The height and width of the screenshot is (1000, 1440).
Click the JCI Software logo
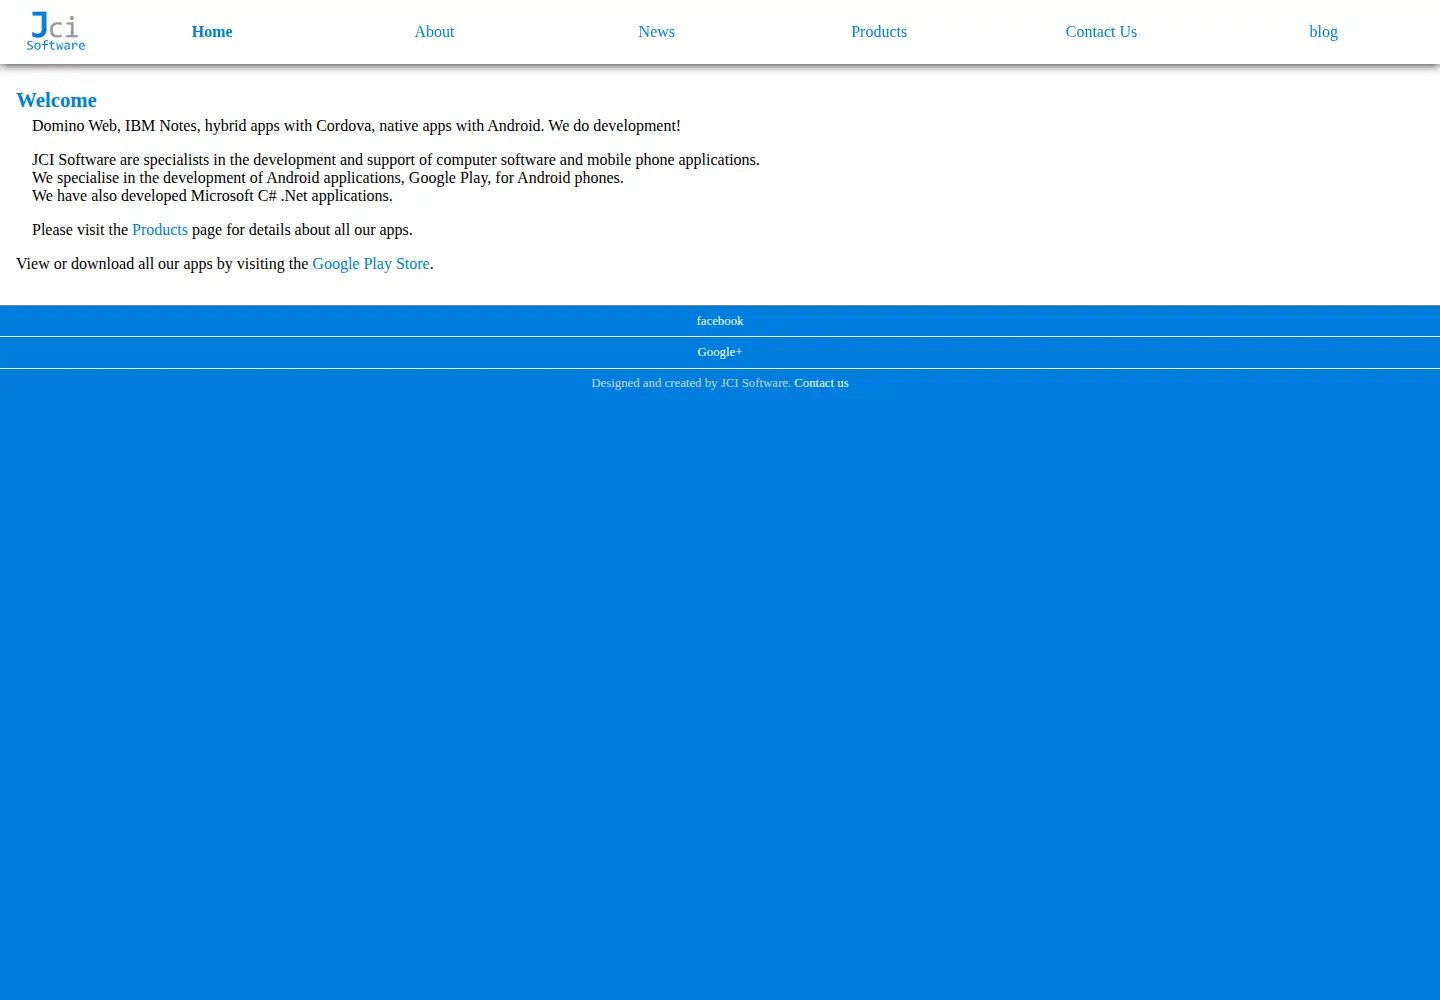coord(56,31)
